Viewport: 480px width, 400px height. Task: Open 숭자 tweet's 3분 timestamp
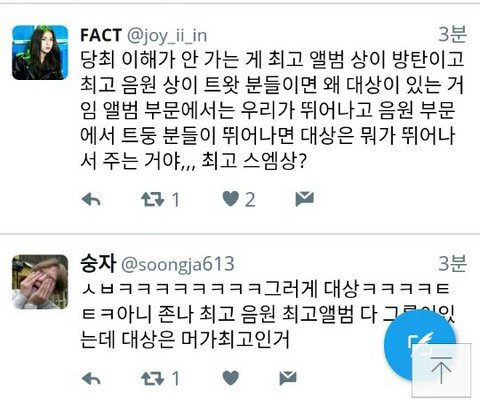pos(452,263)
